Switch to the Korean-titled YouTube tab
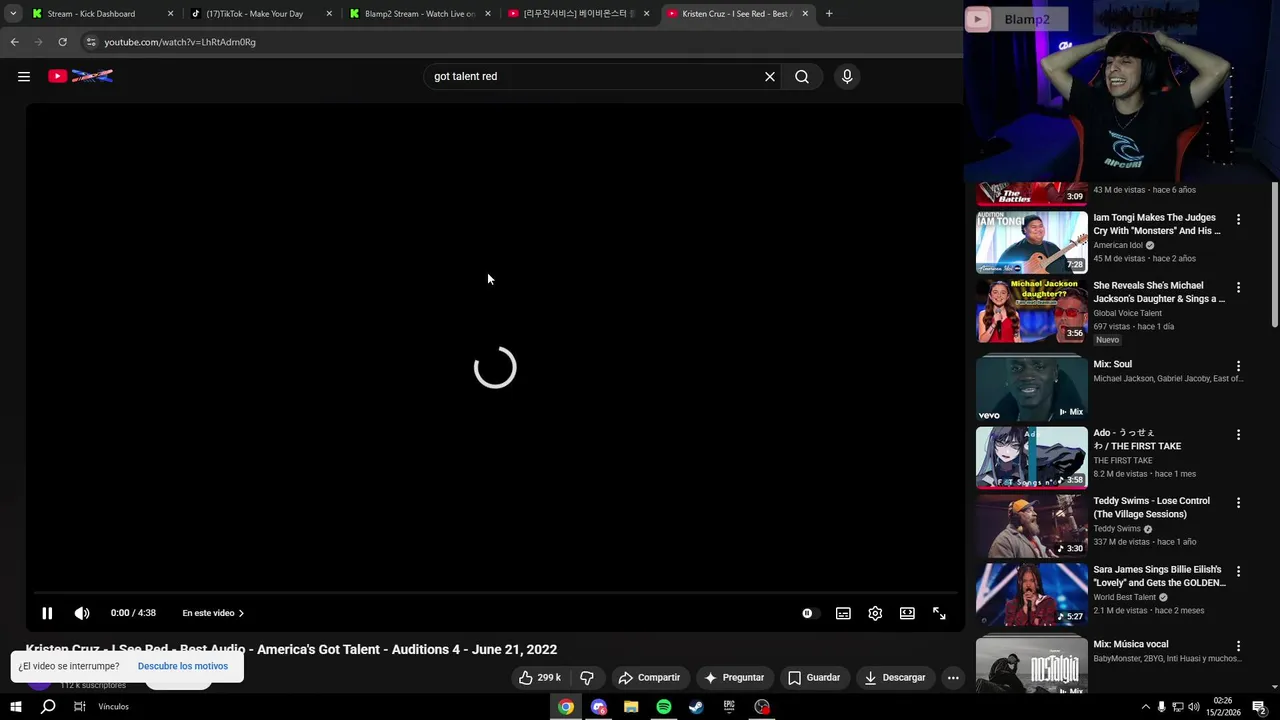 (578, 14)
